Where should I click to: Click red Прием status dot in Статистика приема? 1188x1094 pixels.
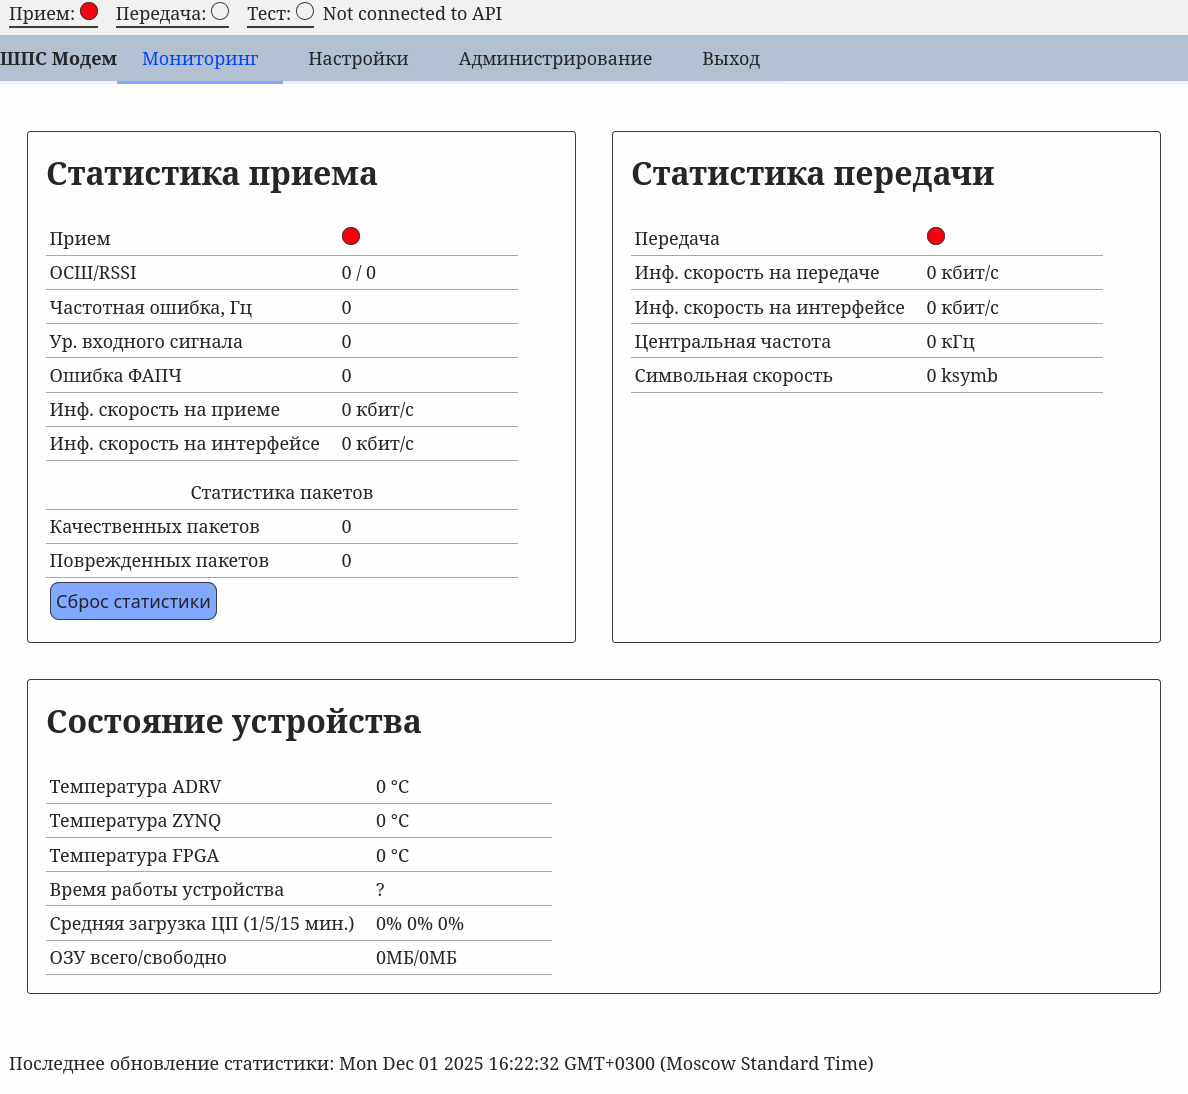pyautogui.click(x=350, y=236)
